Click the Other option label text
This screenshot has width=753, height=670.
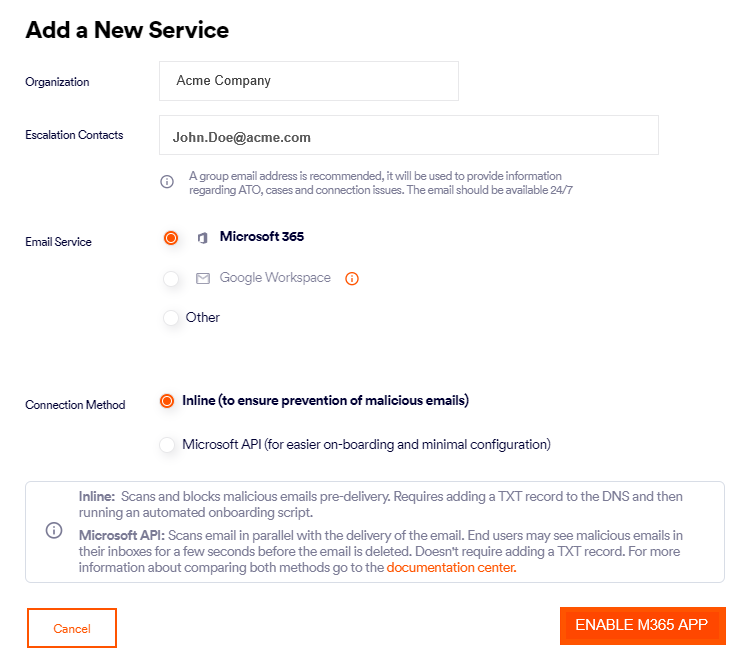tap(203, 318)
